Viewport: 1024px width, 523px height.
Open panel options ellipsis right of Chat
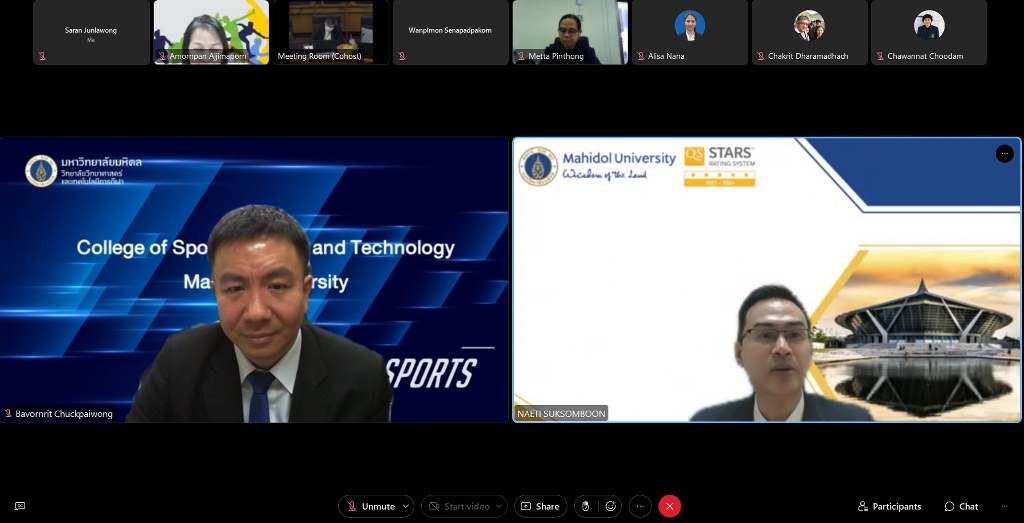coord(1004,506)
